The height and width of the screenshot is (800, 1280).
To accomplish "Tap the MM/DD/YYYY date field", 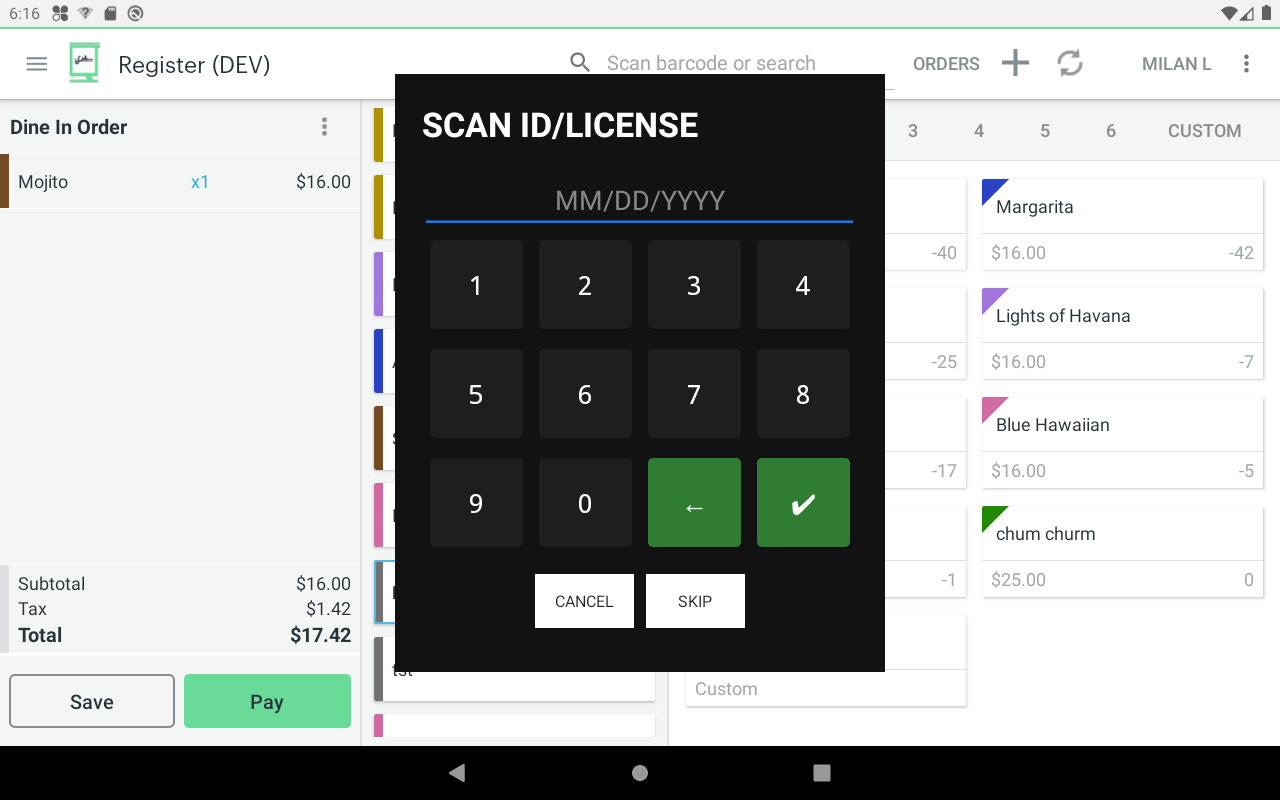I will click(639, 201).
